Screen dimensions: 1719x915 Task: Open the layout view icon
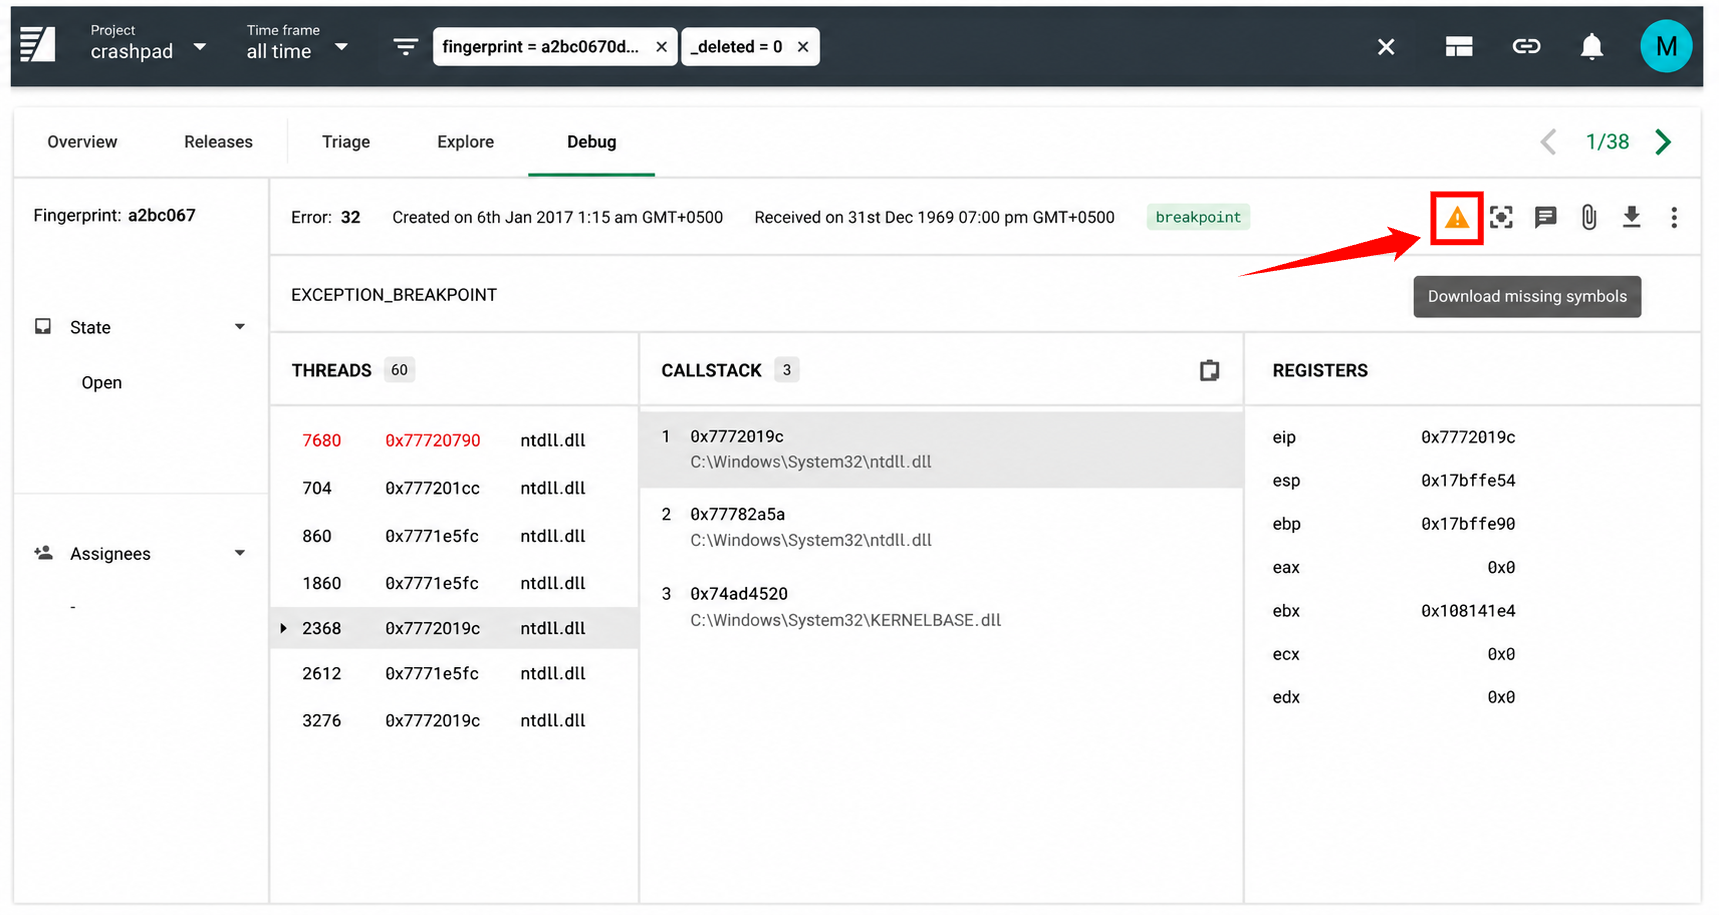tap(1459, 47)
